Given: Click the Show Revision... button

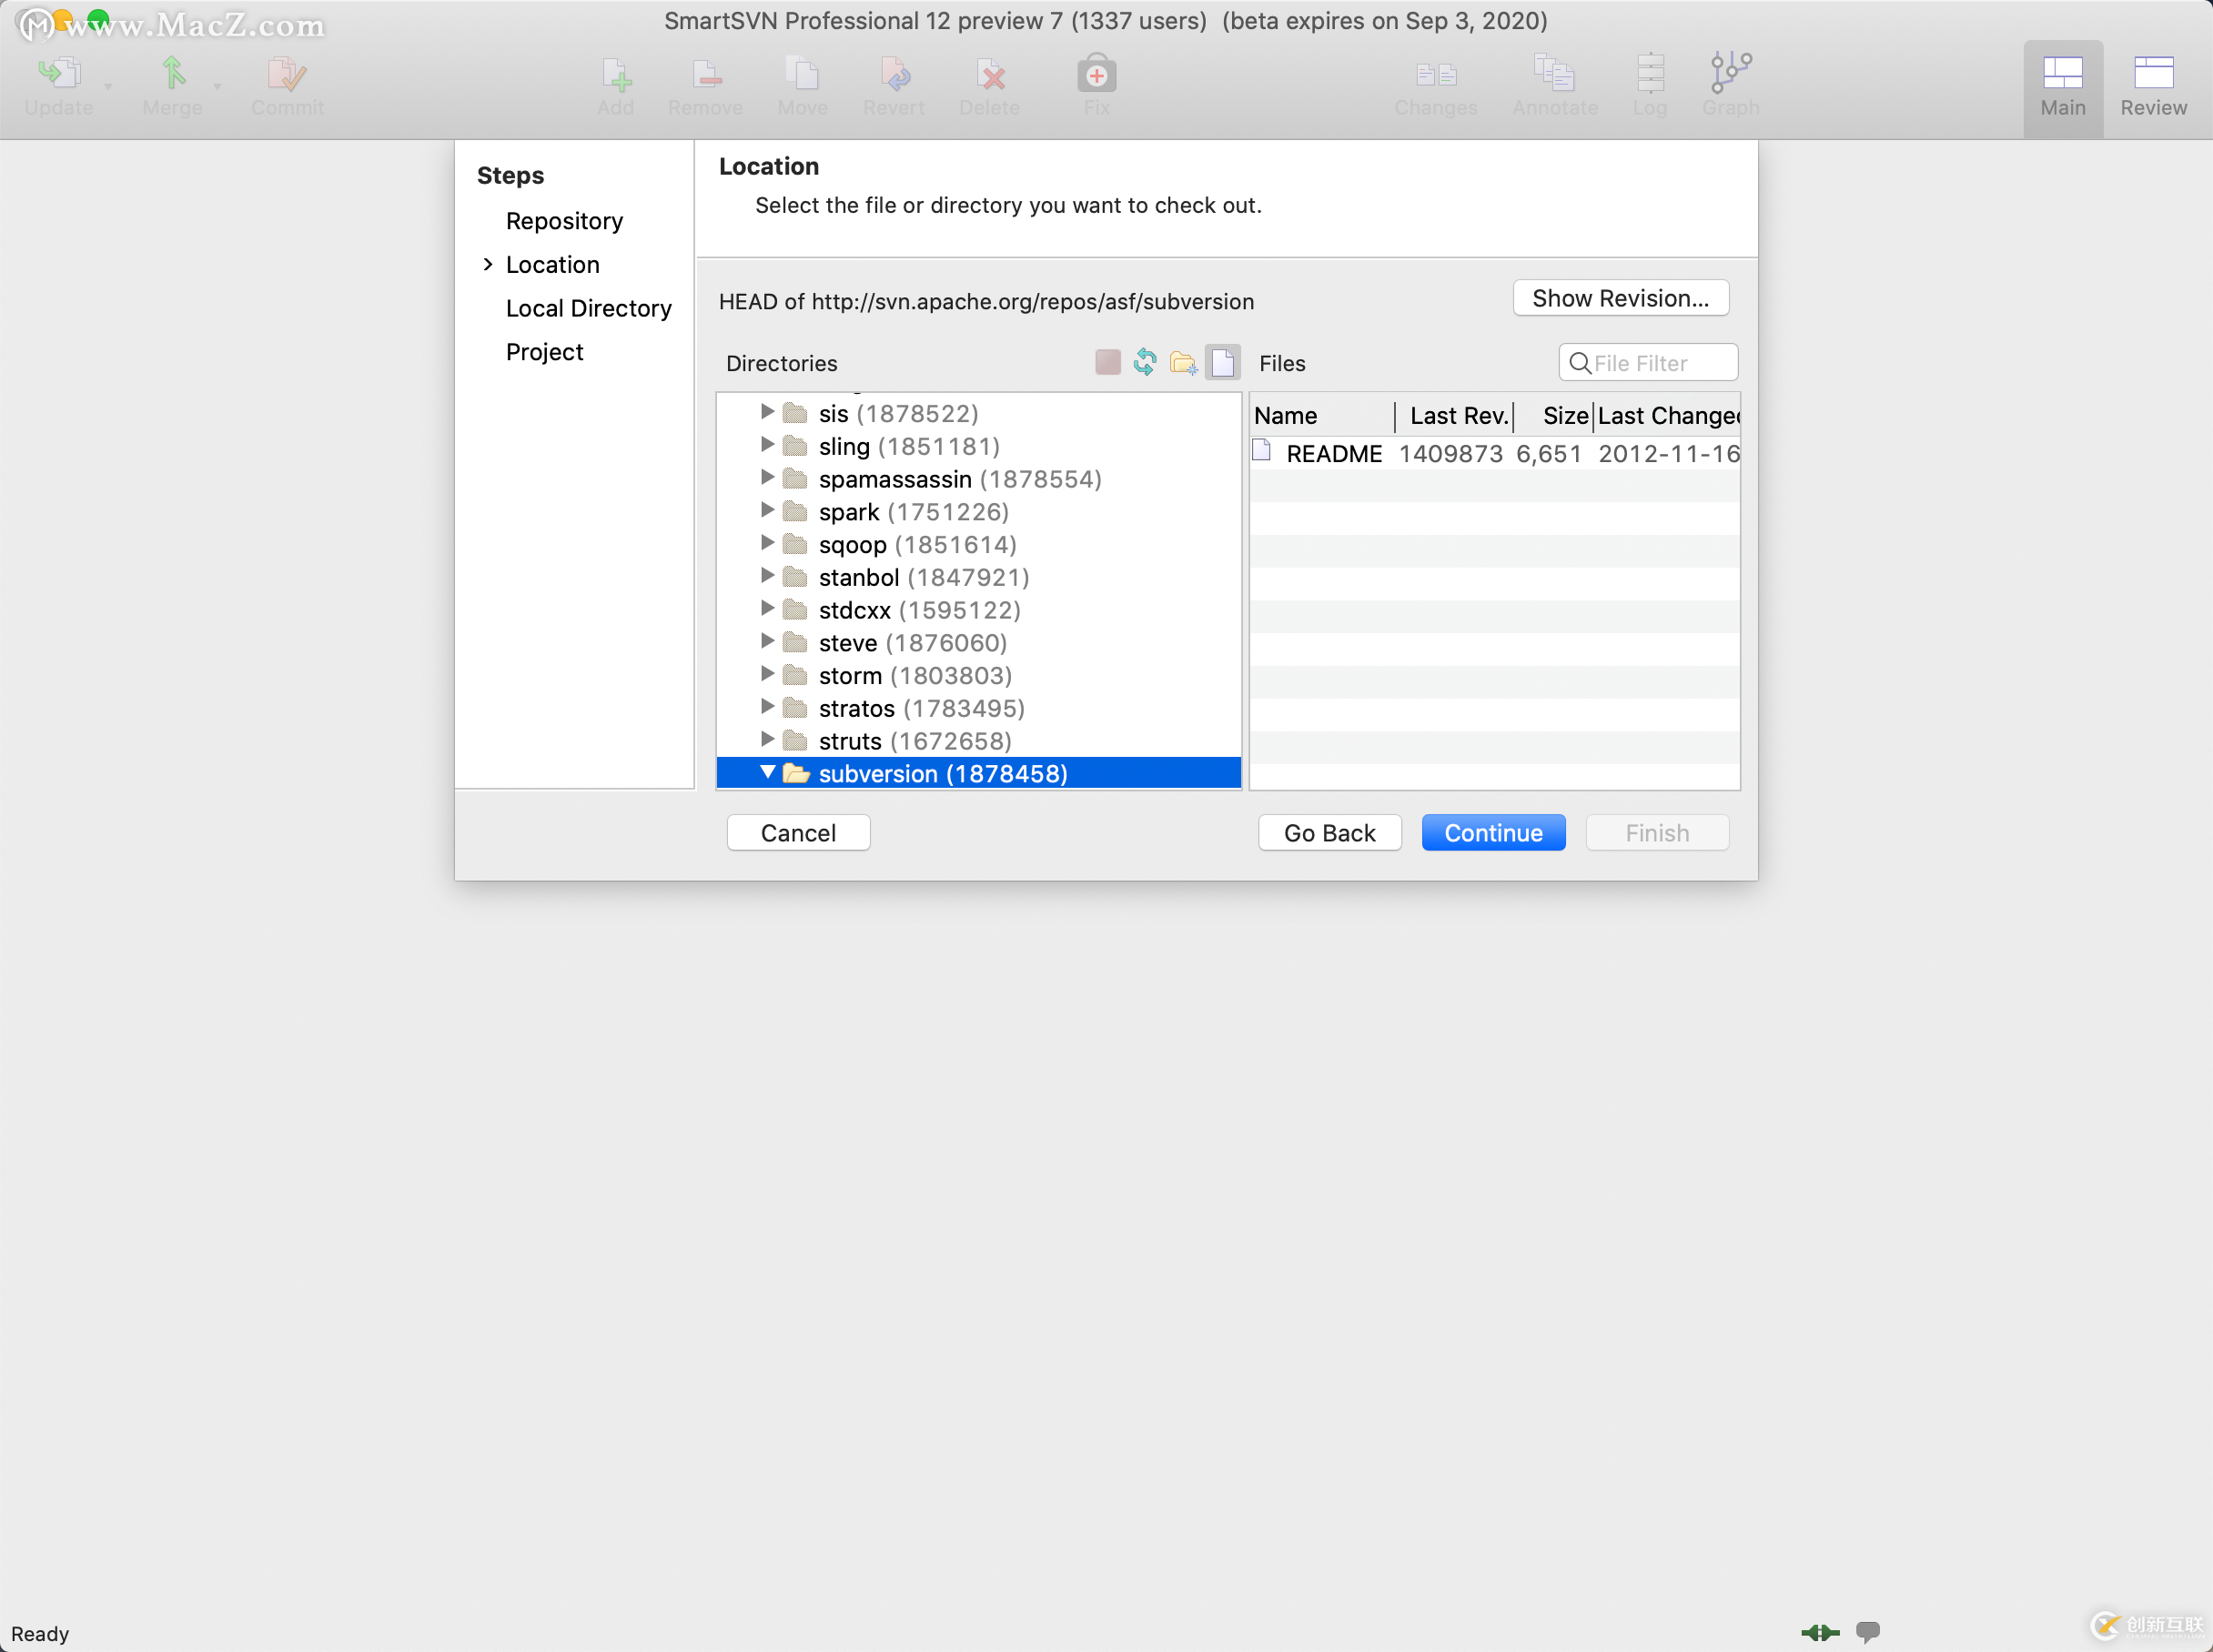Looking at the screenshot, I should [x=1620, y=298].
